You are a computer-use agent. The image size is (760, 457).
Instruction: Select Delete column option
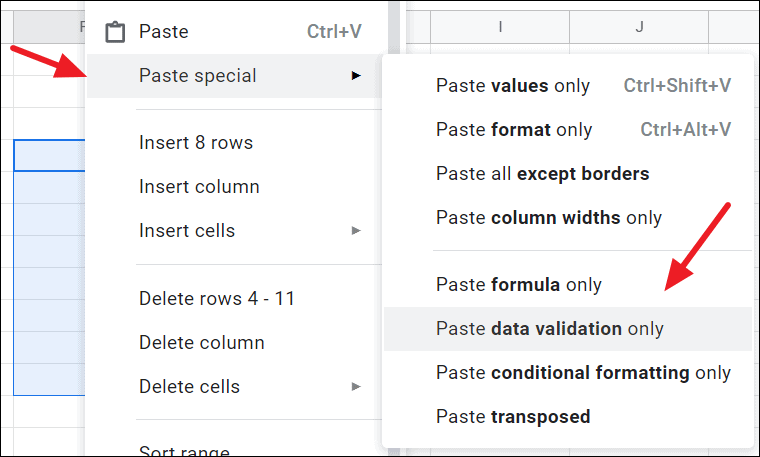pyautogui.click(x=202, y=343)
